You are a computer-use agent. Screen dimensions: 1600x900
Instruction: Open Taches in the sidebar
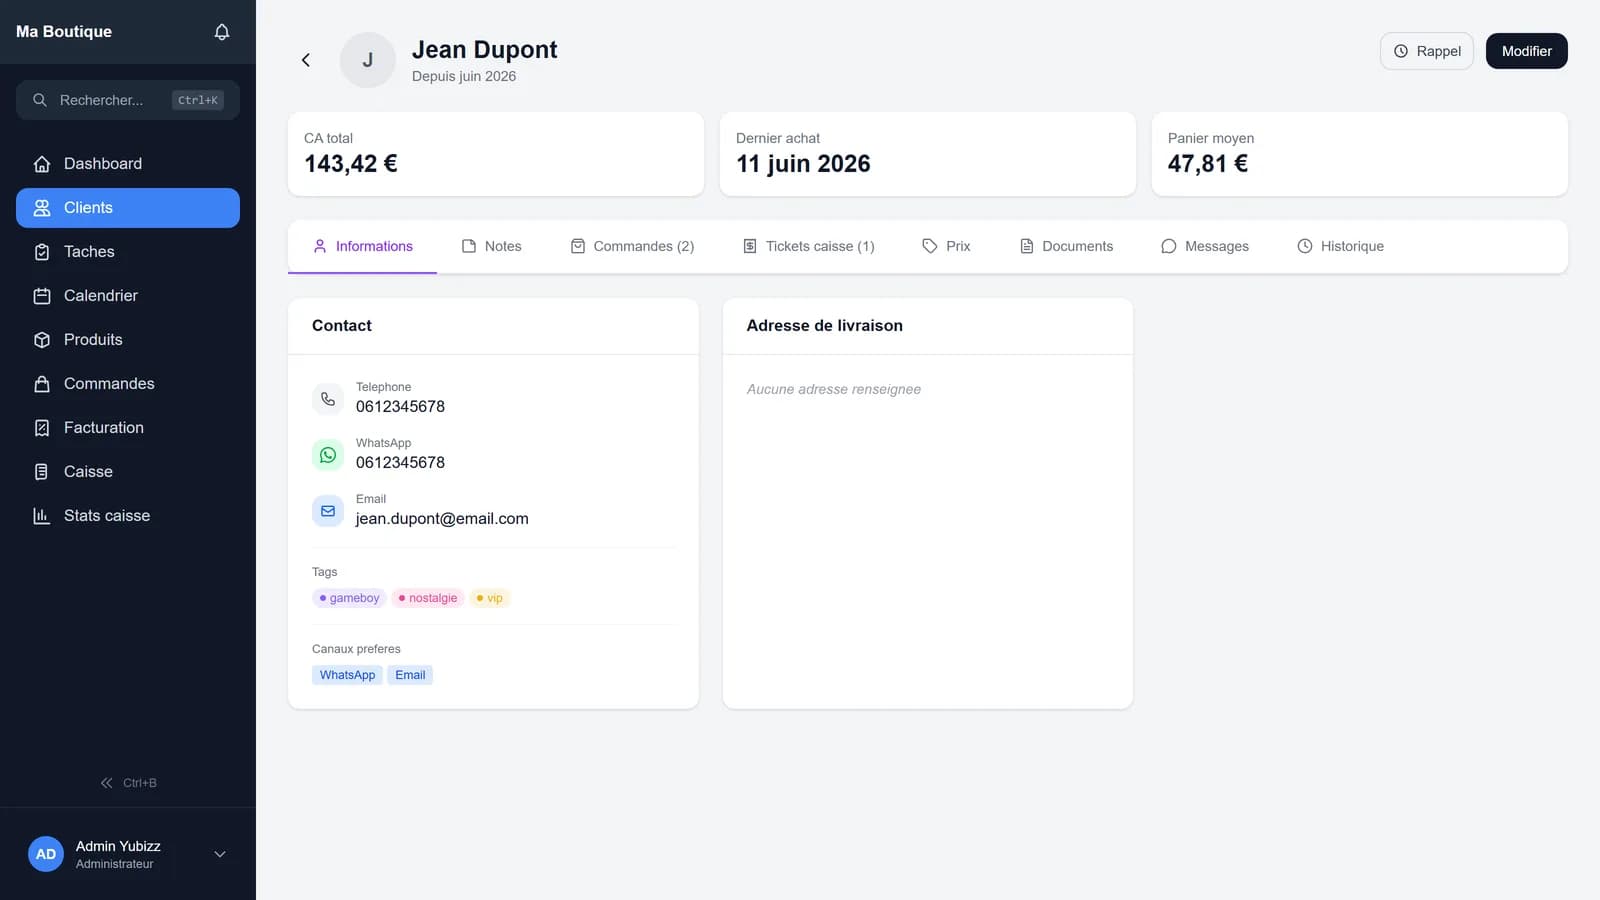pyautogui.click(x=128, y=252)
